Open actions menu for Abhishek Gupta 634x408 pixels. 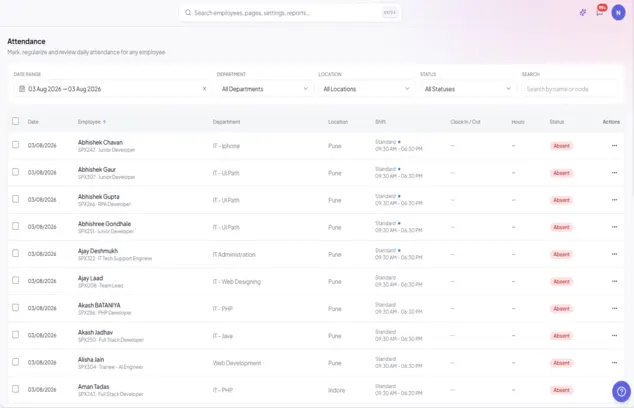[614, 200]
